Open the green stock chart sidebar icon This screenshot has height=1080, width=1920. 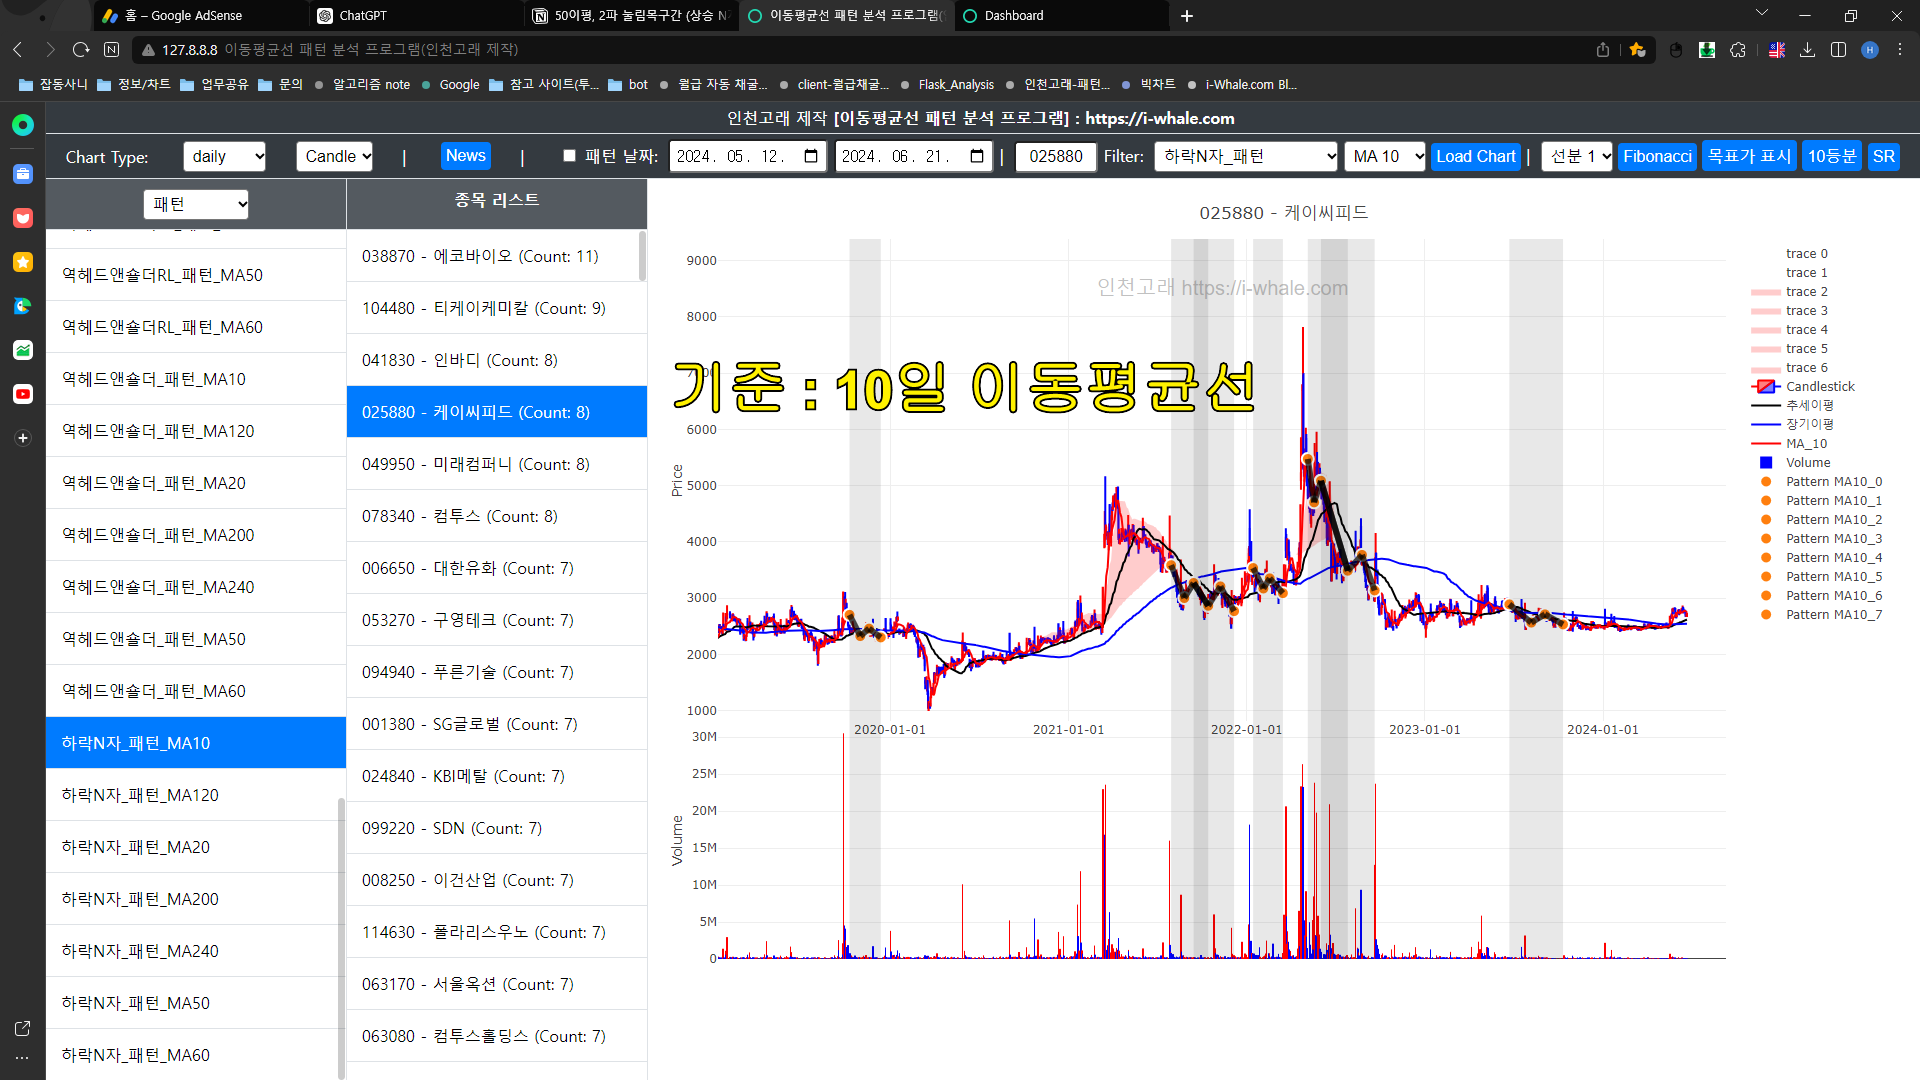click(22, 350)
